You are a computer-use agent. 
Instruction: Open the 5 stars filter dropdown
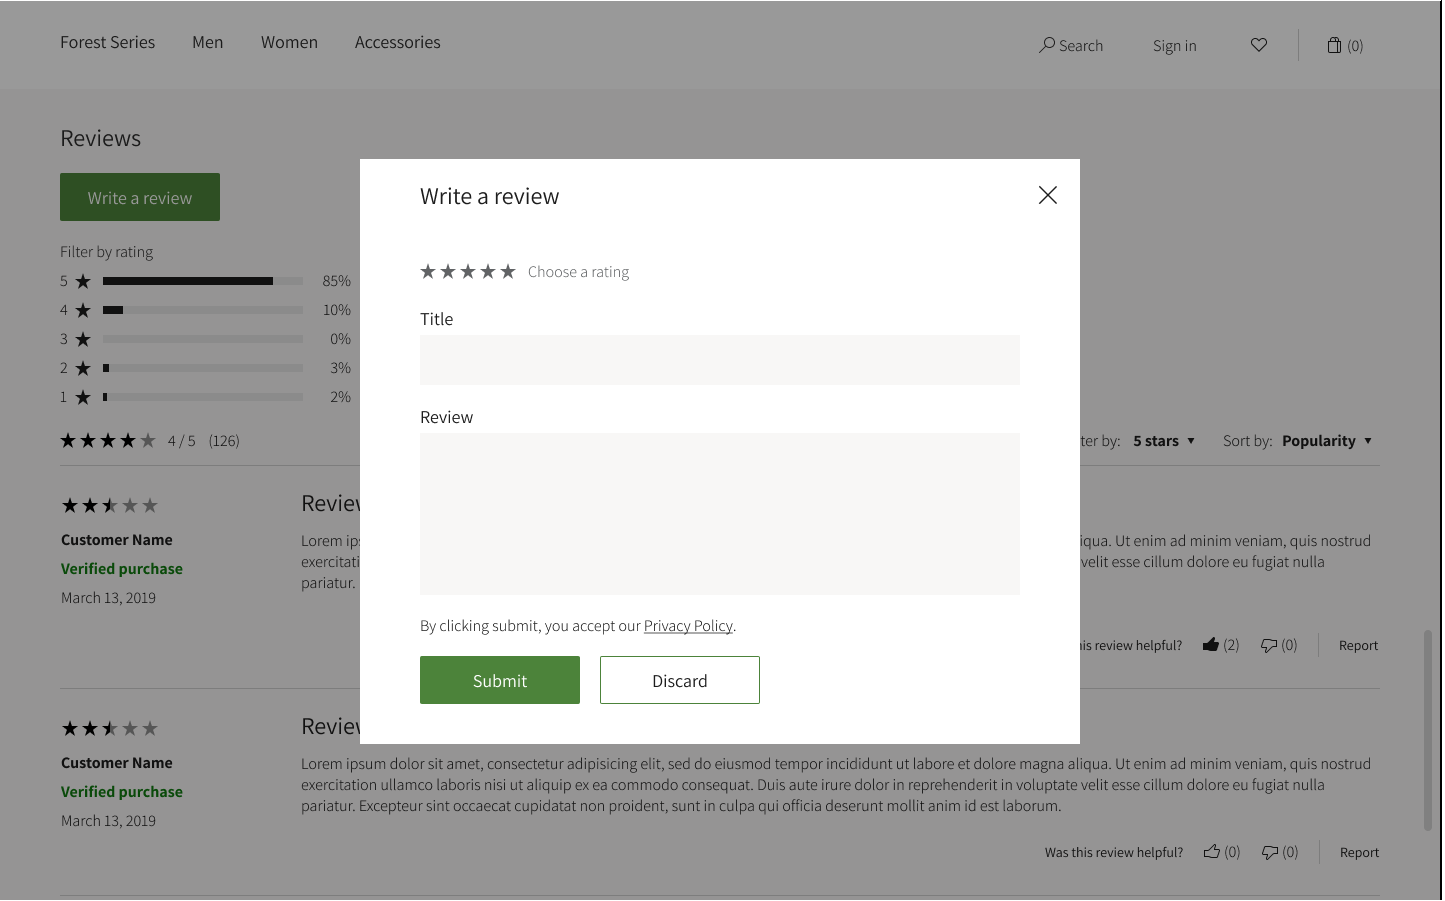pos(1163,440)
